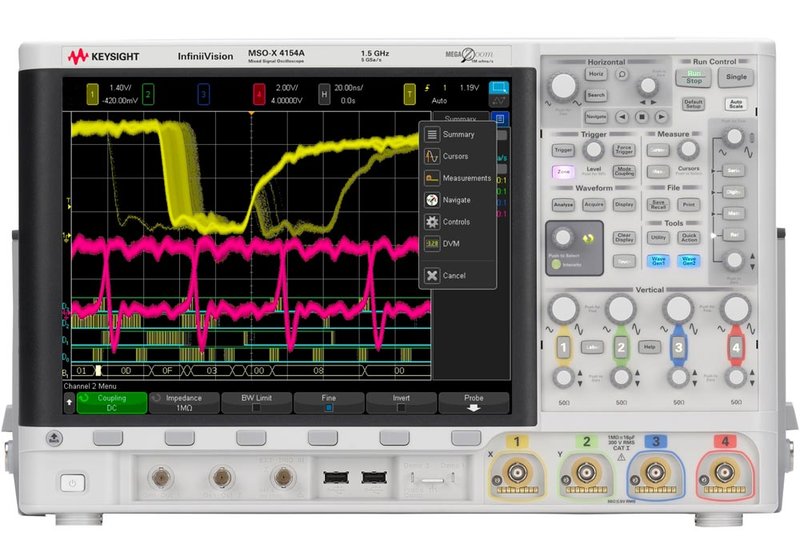
Task: Push the power button on the front panel
Action: click(72, 483)
